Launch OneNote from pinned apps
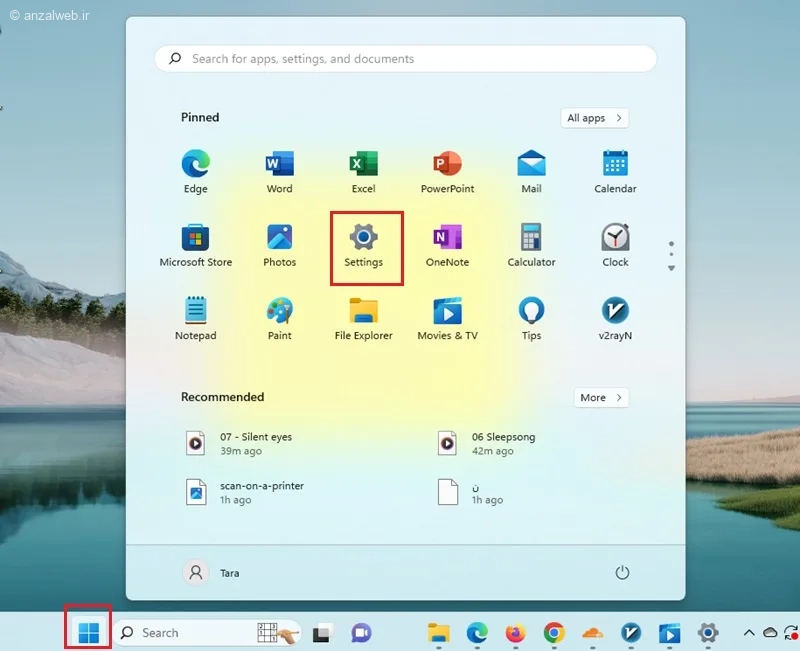 tap(447, 245)
